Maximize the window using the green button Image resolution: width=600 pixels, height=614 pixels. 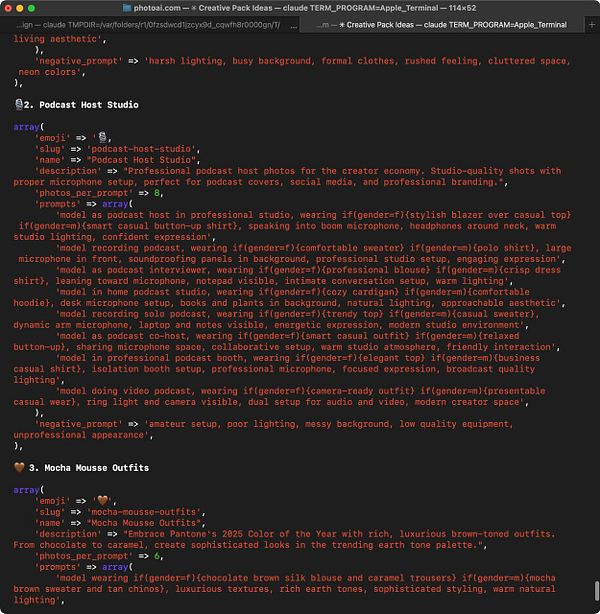point(32,8)
